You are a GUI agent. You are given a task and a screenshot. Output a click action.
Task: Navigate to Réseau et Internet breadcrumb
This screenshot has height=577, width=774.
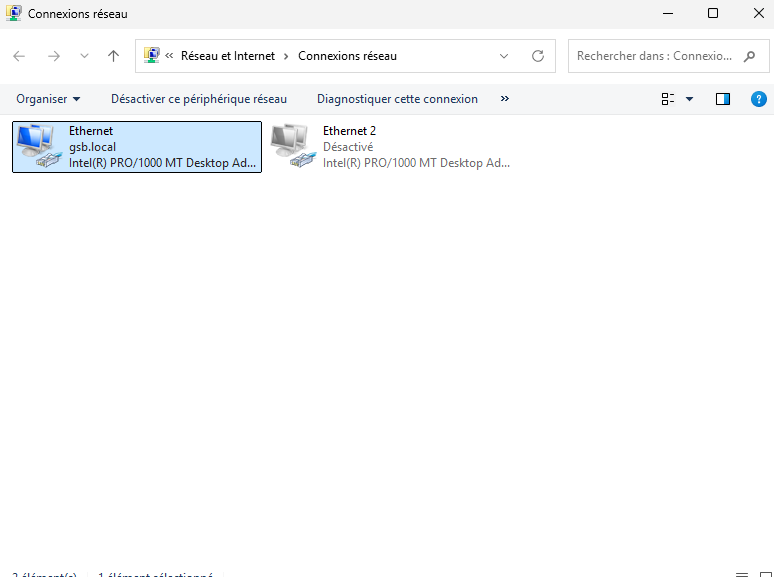(228, 56)
